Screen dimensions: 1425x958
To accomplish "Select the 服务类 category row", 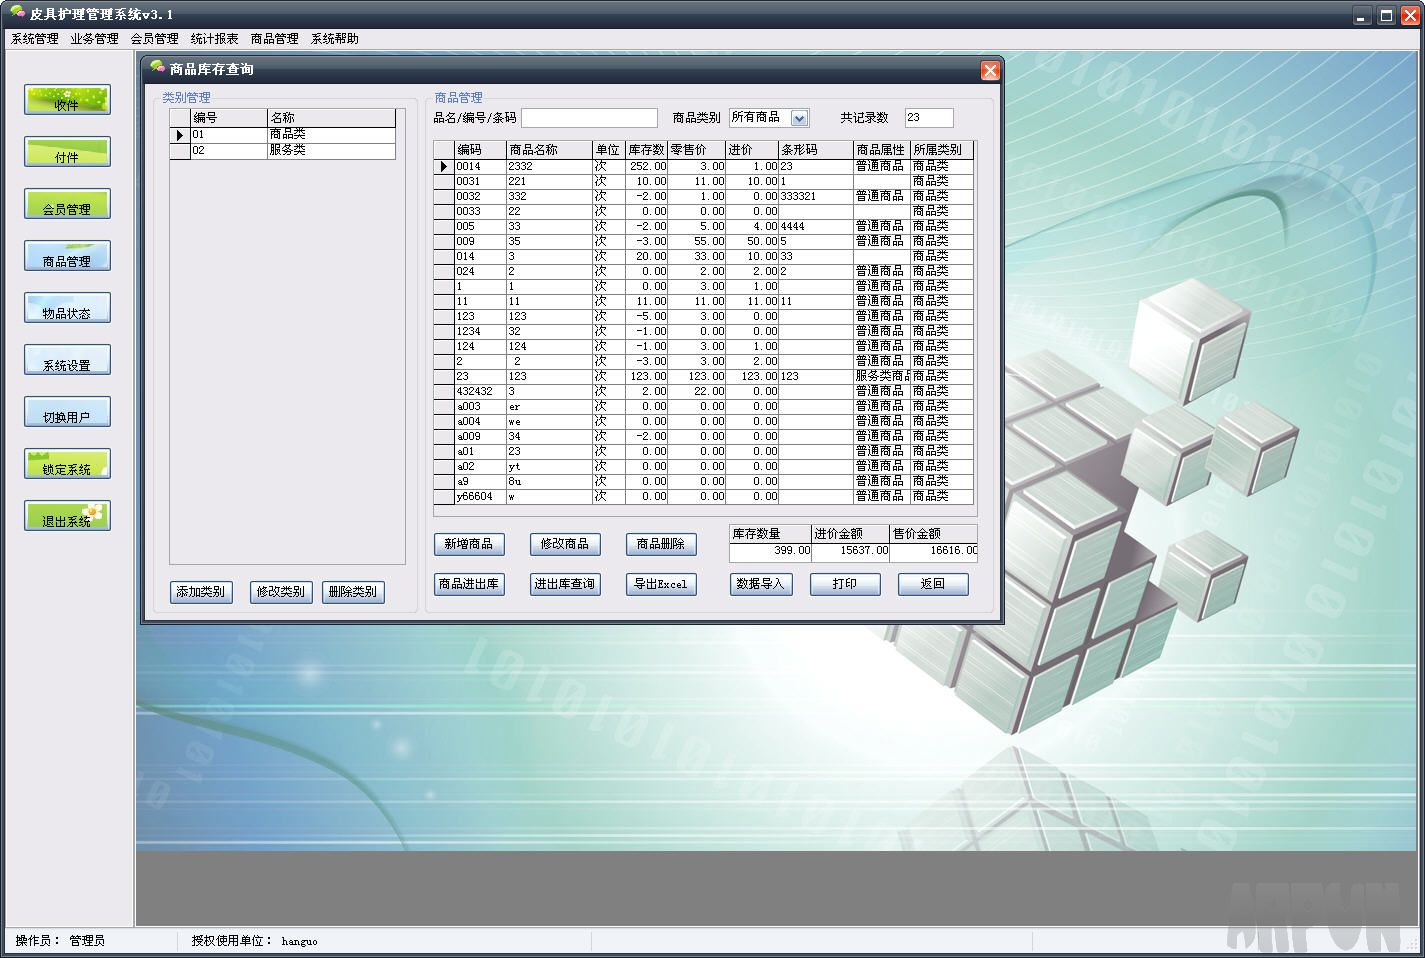I will point(287,151).
